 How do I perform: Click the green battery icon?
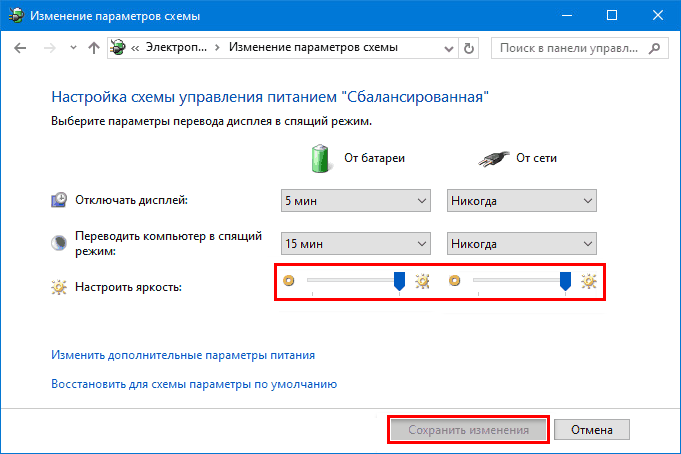click(321, 159)
